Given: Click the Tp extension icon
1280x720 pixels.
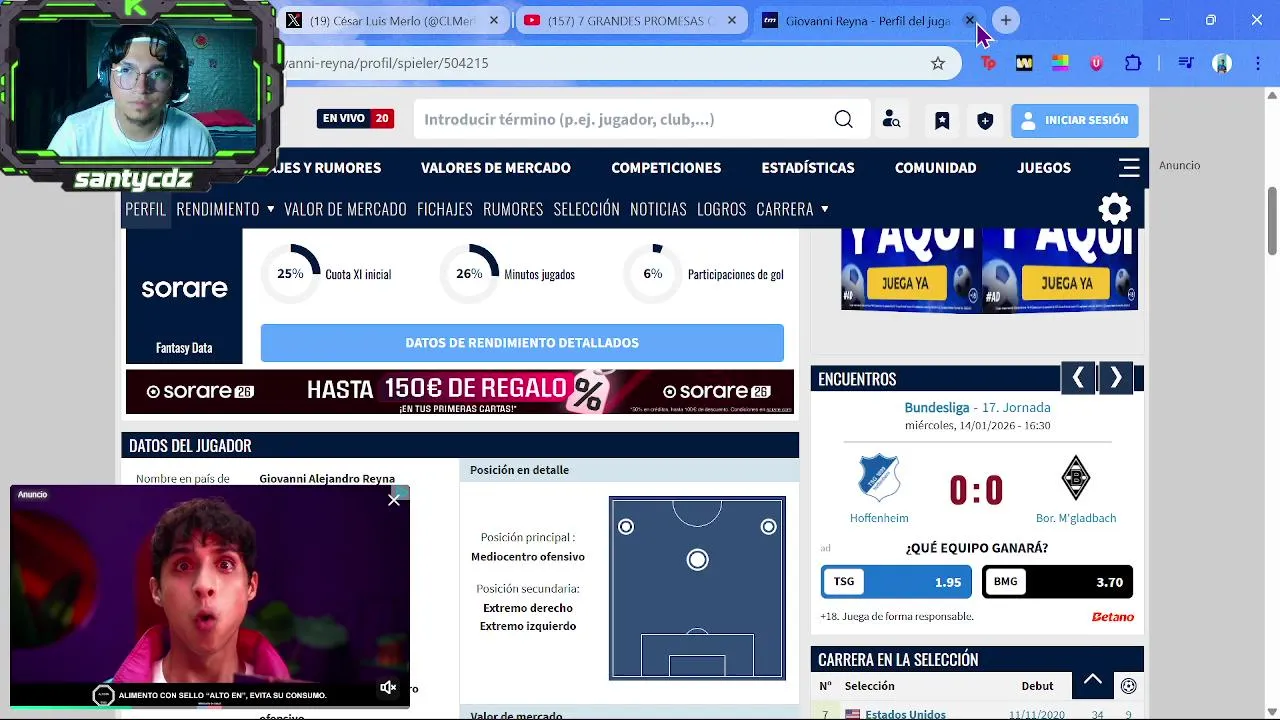Looking at the screenshot, I should (988, 63).
